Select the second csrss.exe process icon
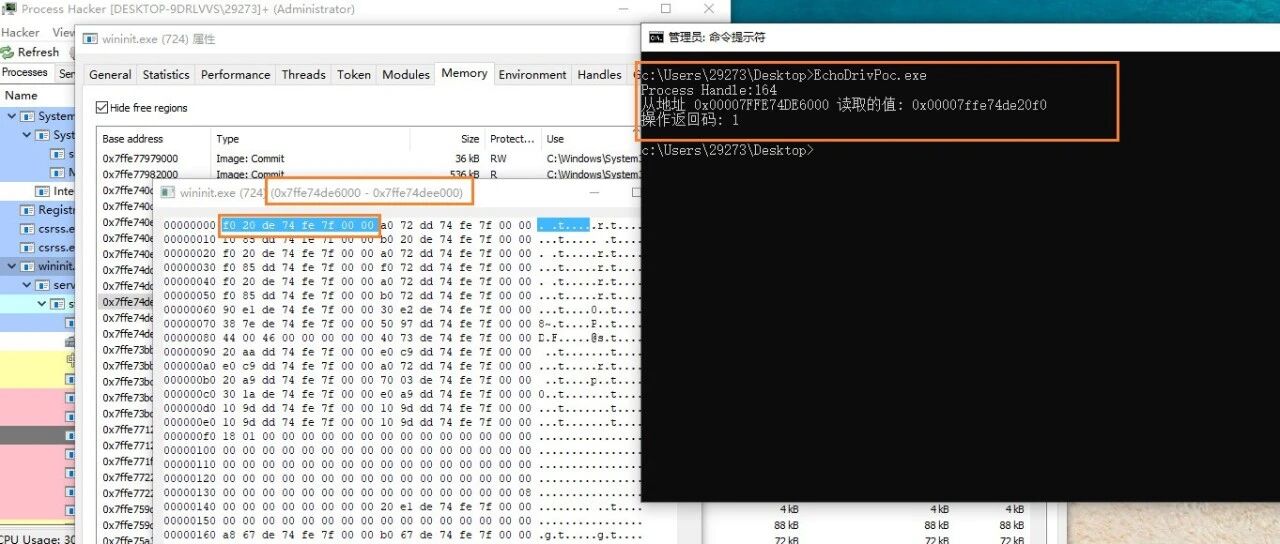 click(x=28, y=247)
